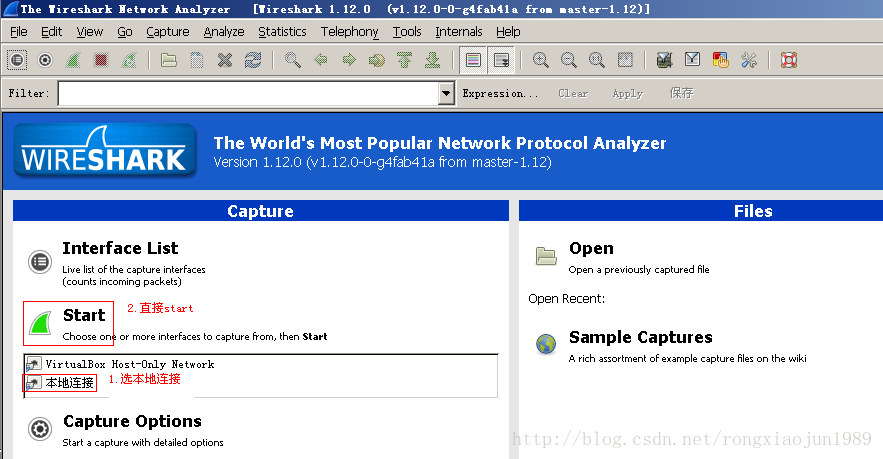Open coloring rules toolbar icon
883x459 pixels.
click(x=720, y=60)
